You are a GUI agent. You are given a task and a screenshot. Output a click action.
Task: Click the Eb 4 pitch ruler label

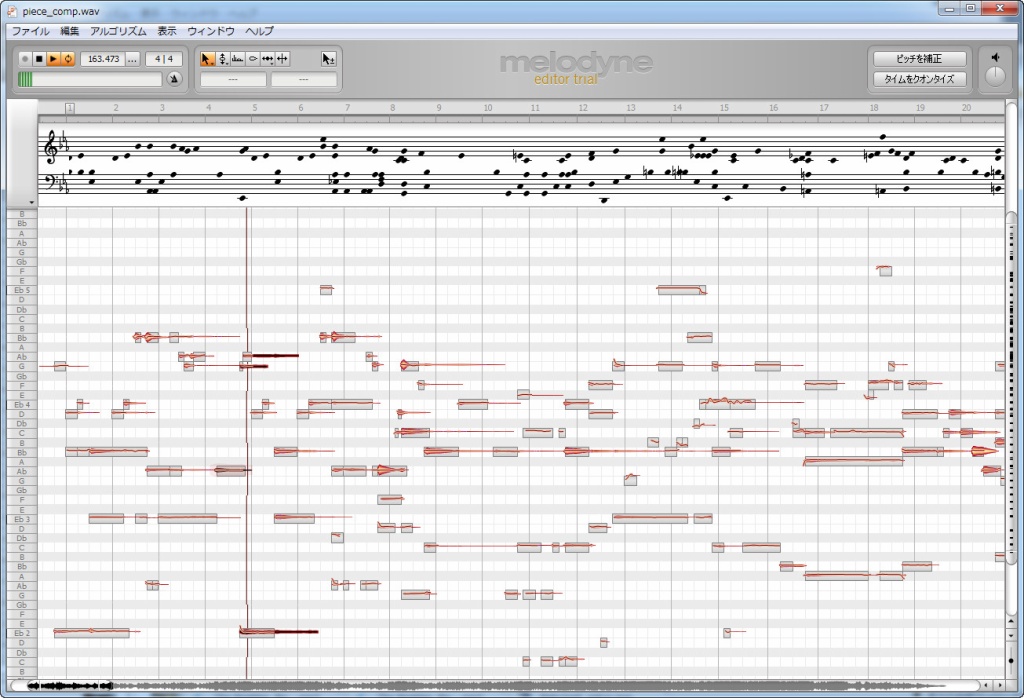click(22, 405)
